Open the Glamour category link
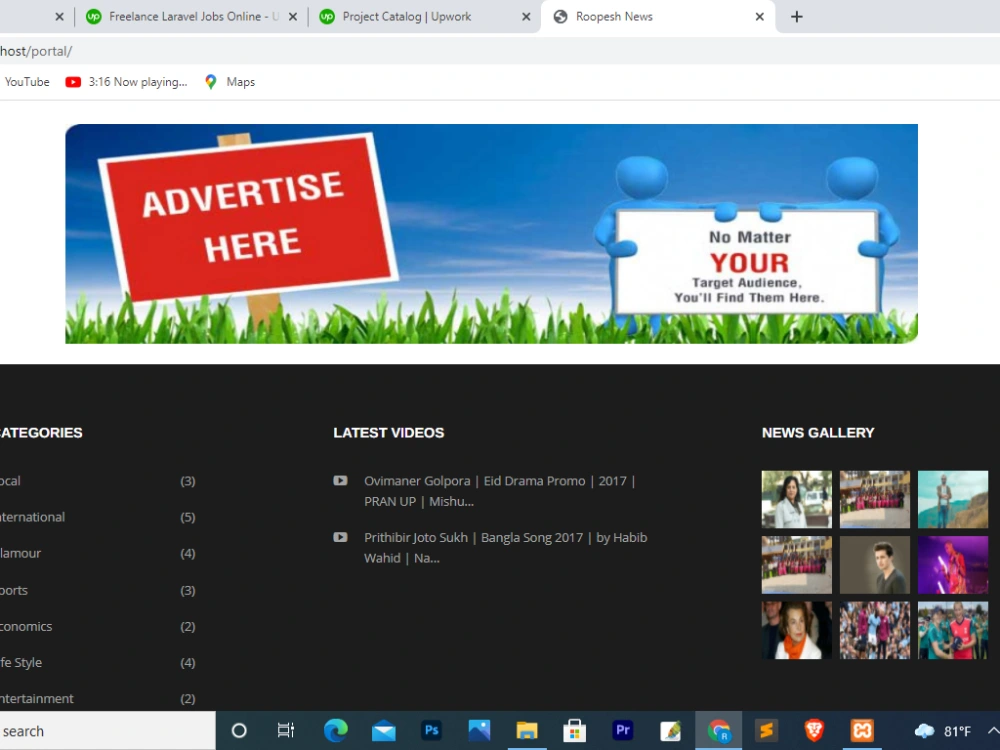 click(x=20, y=554)
